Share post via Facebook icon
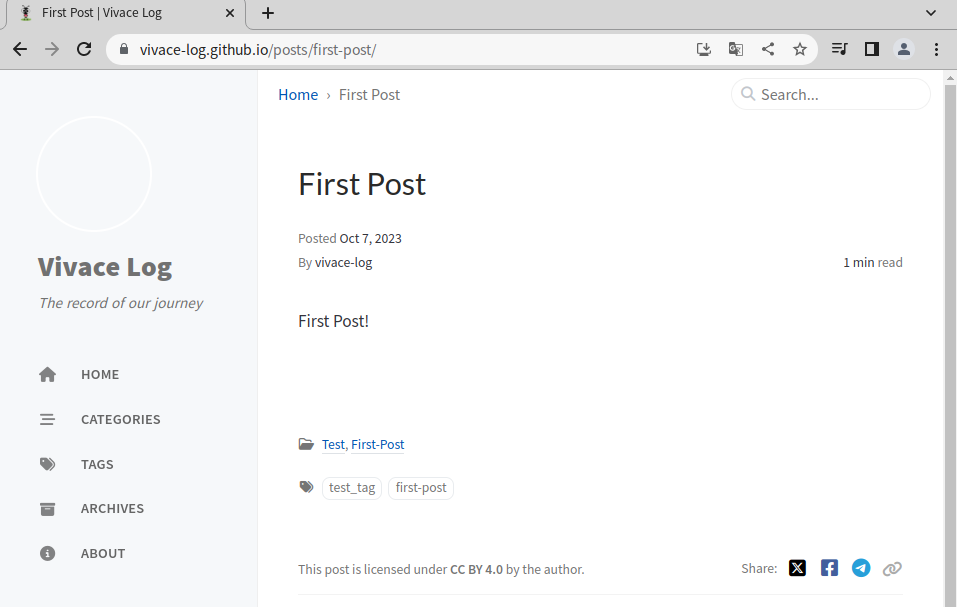 (x=829, y=568)
